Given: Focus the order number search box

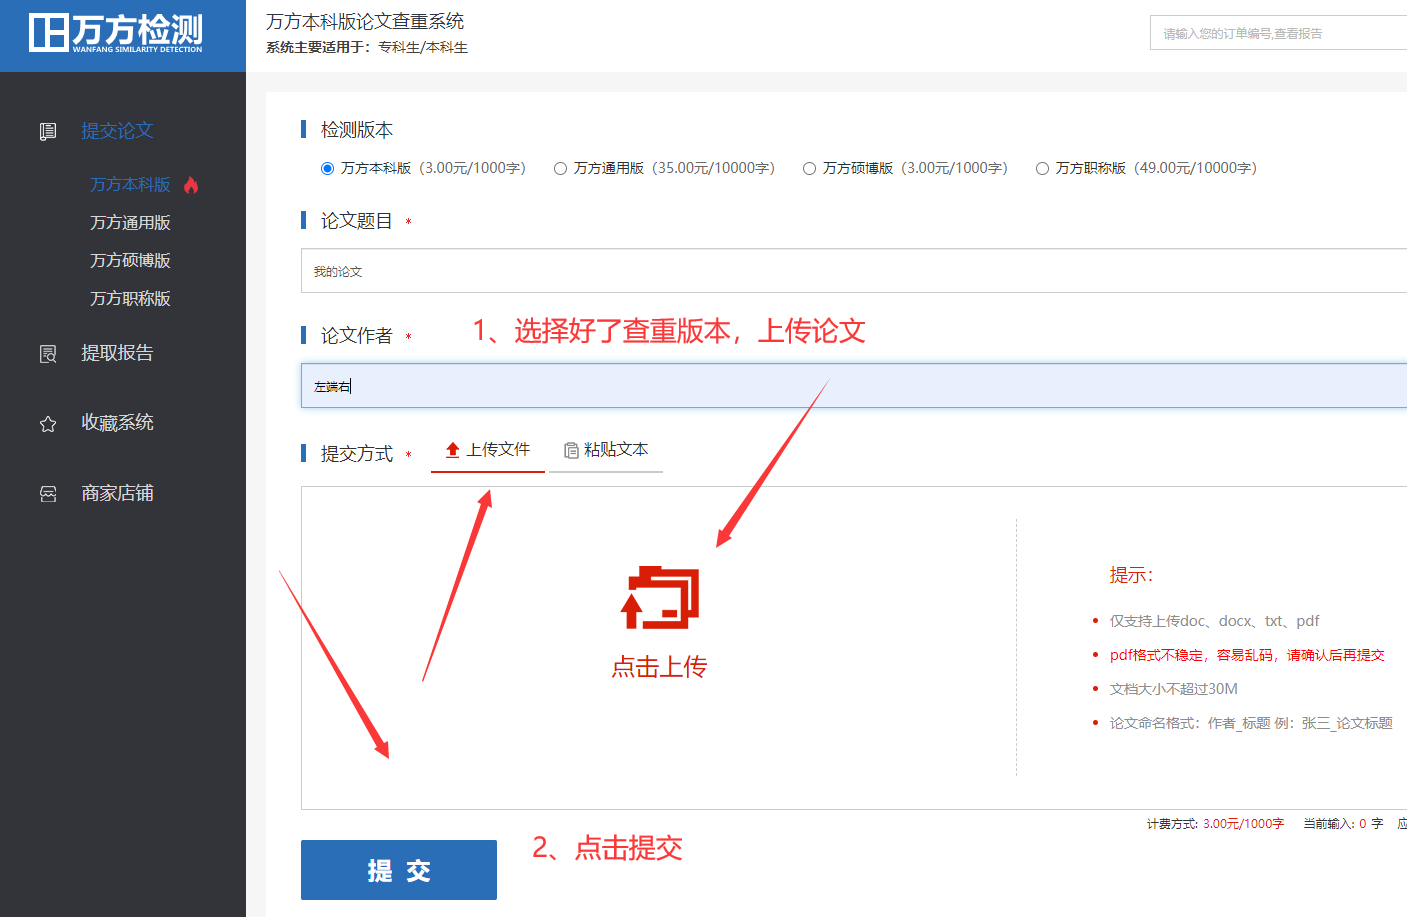Looking at the screenshot, I should (1278, 33).
